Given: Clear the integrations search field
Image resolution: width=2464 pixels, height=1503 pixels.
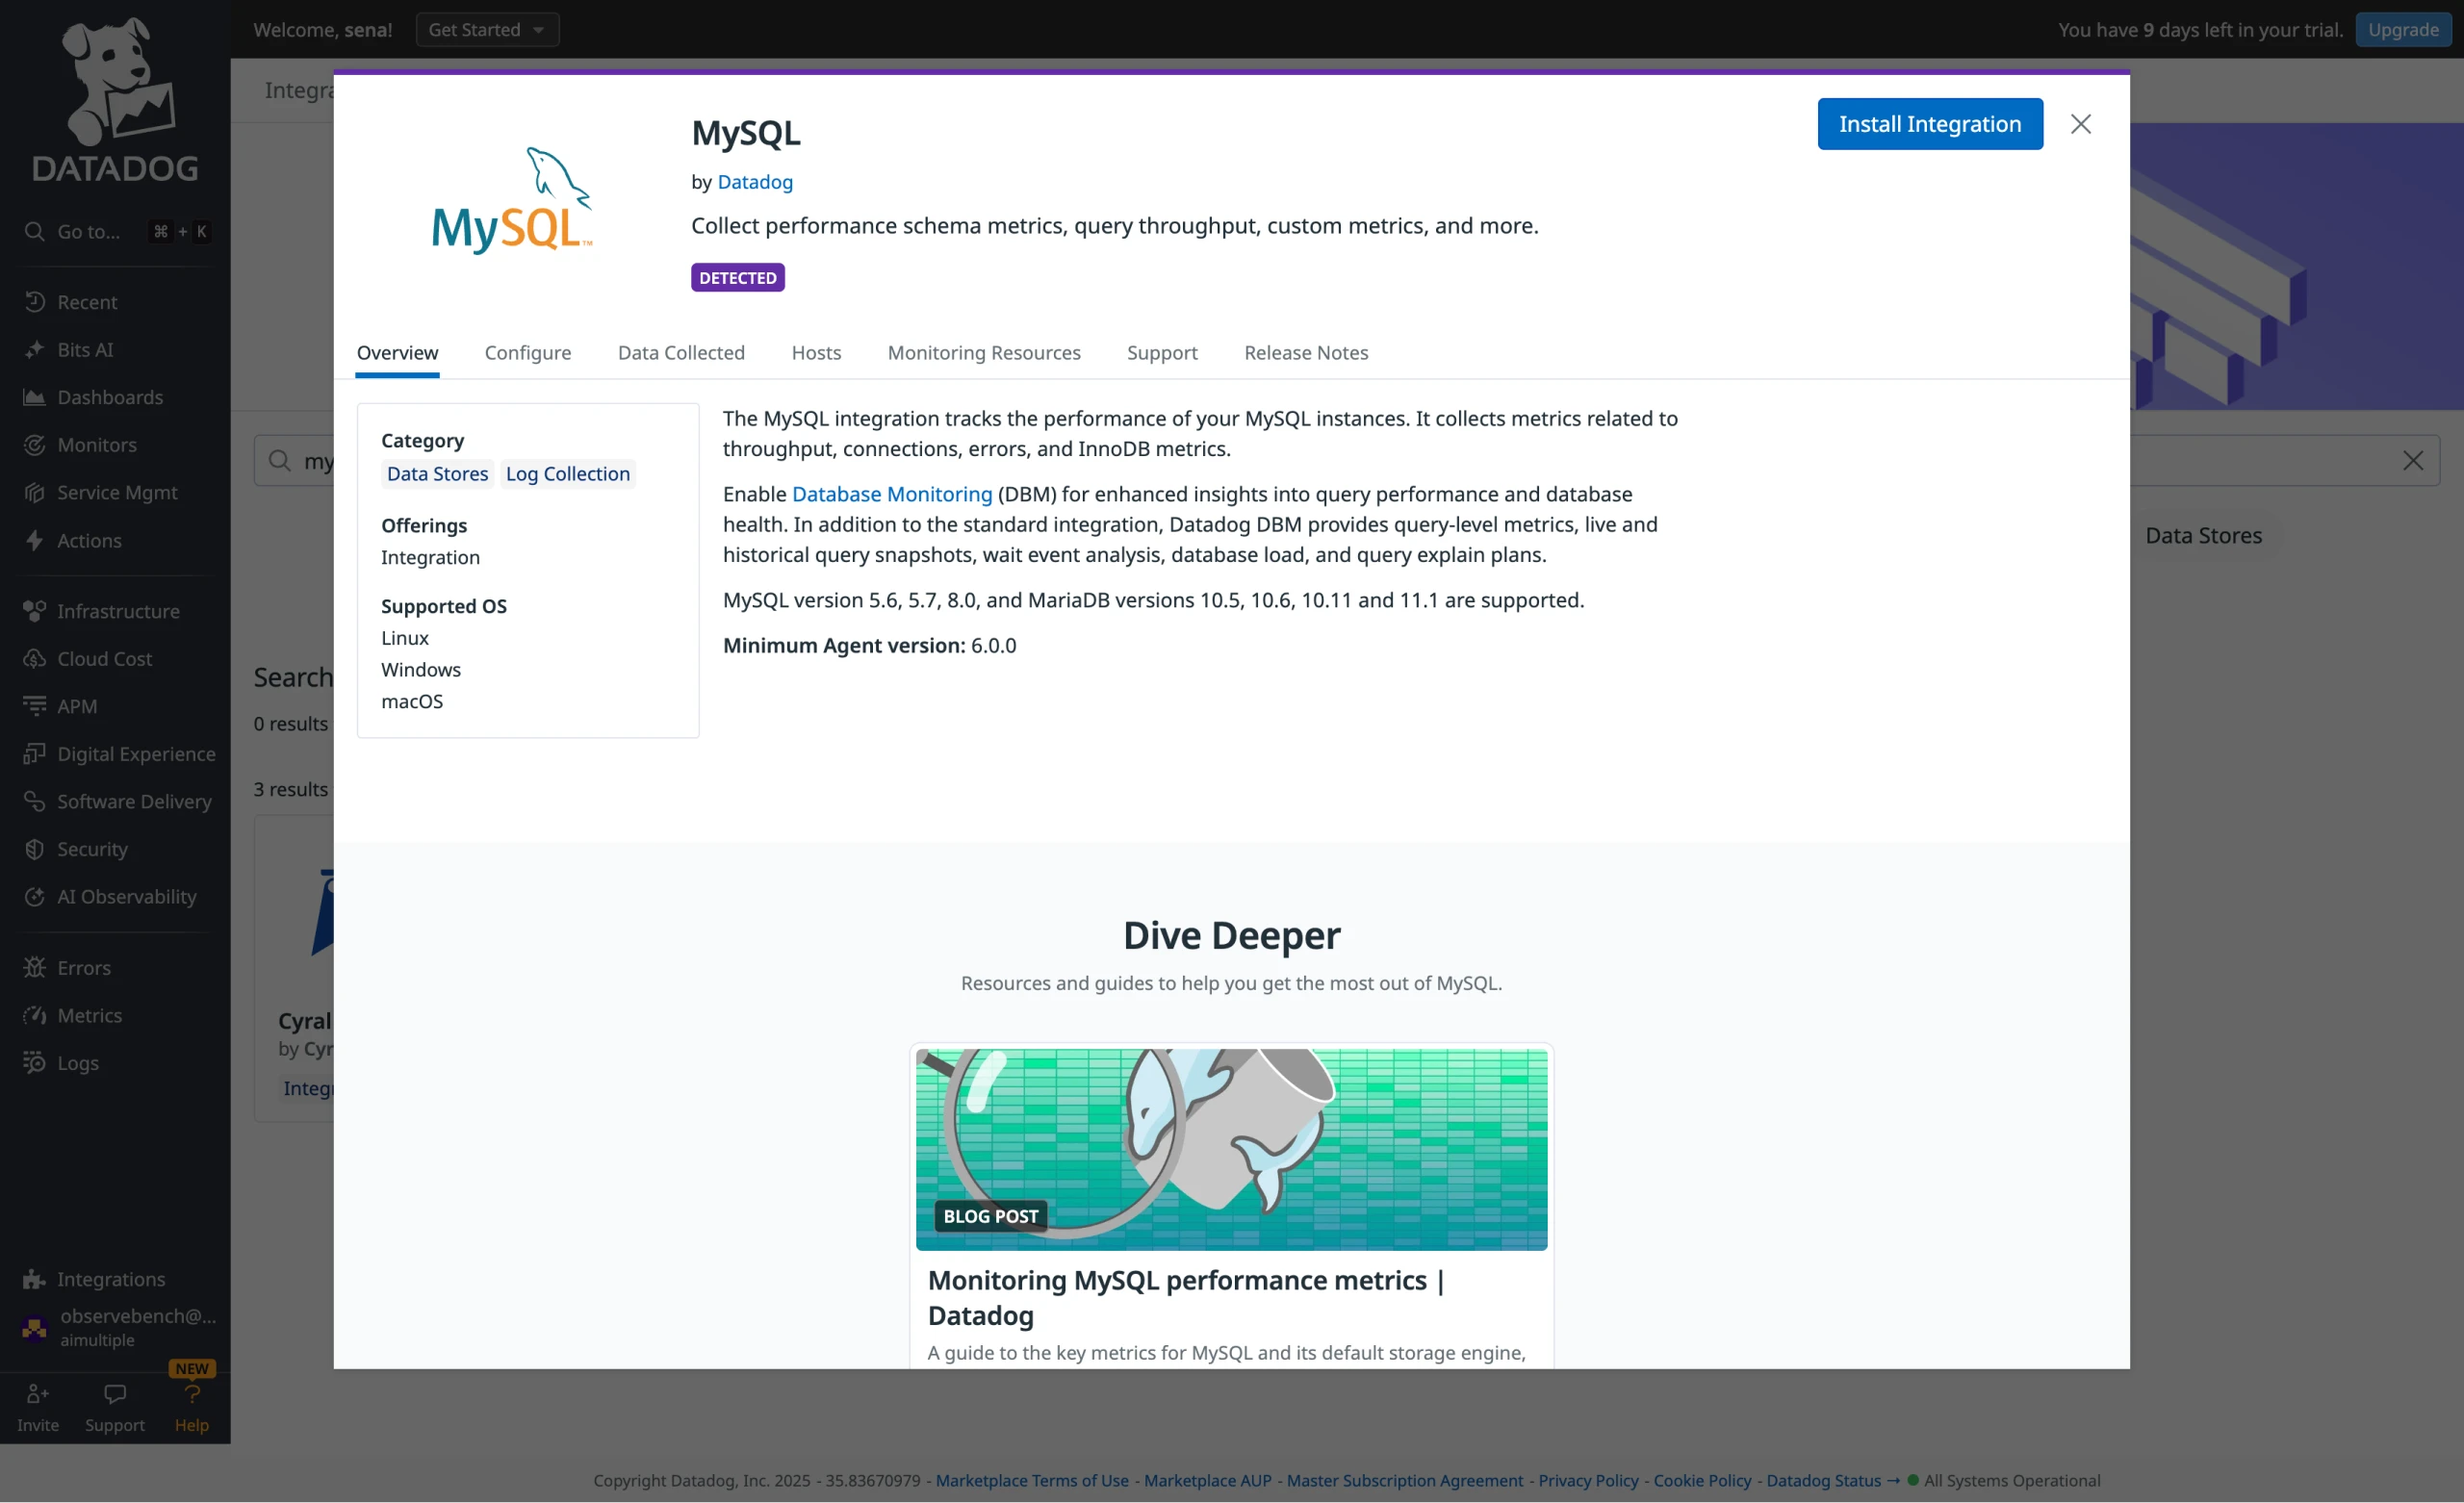Looking at the screenshot, I should tap(2412, 461).
